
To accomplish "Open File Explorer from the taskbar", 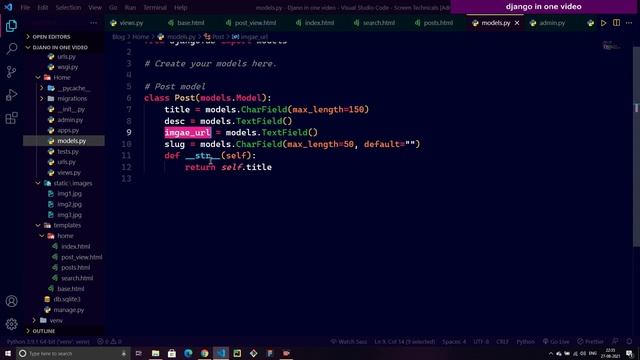I will [x=156, y=353].
